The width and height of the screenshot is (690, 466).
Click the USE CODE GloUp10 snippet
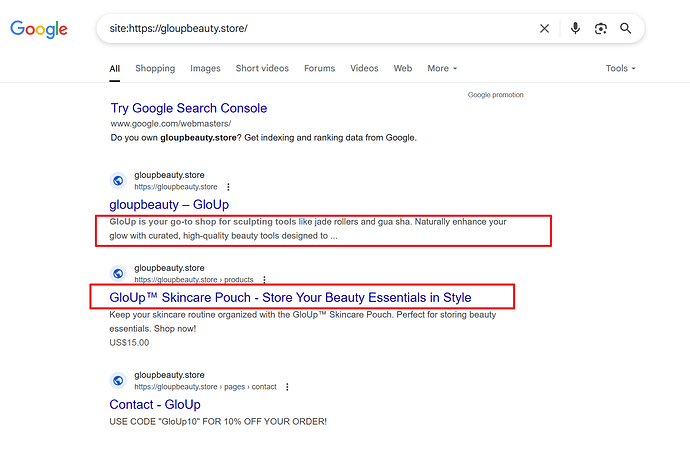pos(218,422)
